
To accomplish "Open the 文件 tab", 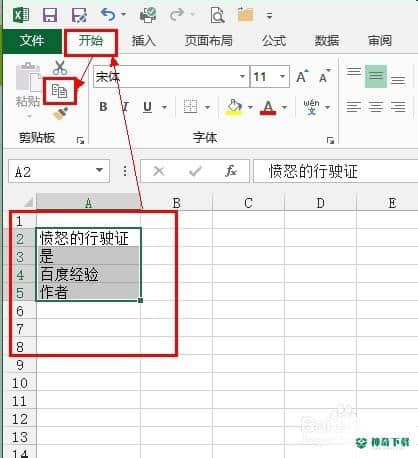I will click(32, 41).
